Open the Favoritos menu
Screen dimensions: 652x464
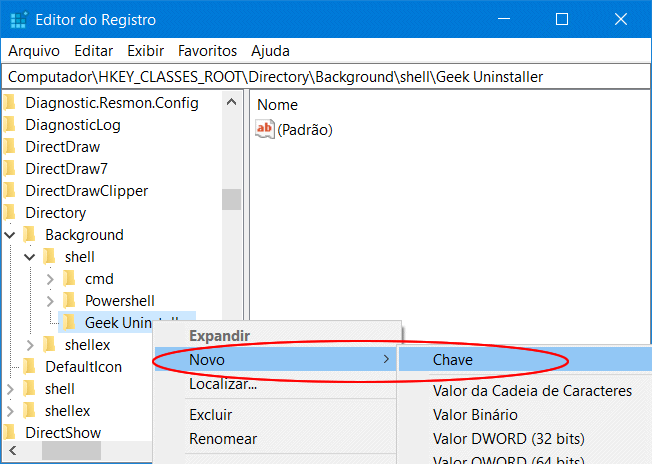[x=207, y=50]
